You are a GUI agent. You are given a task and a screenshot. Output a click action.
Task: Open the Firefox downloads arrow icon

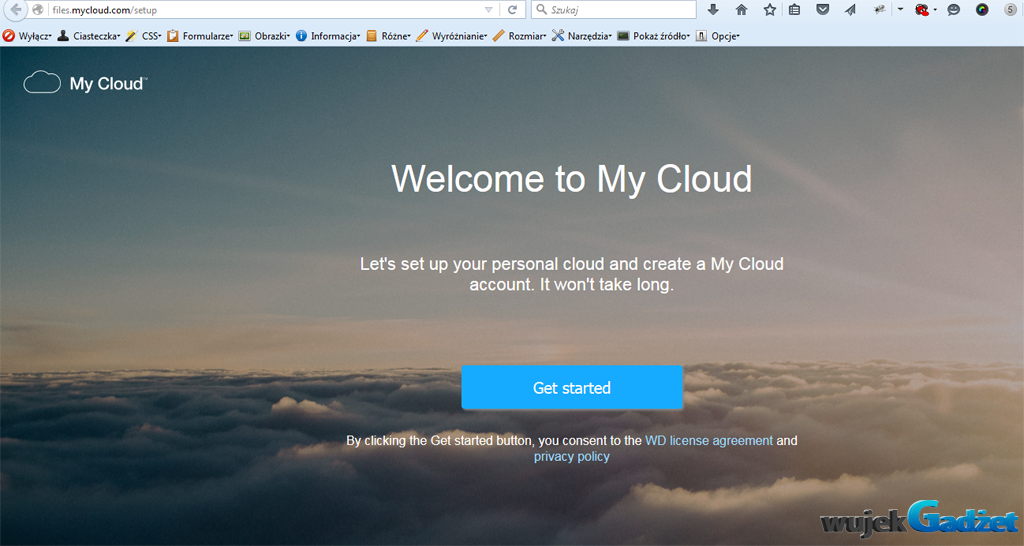coord(713,10)
